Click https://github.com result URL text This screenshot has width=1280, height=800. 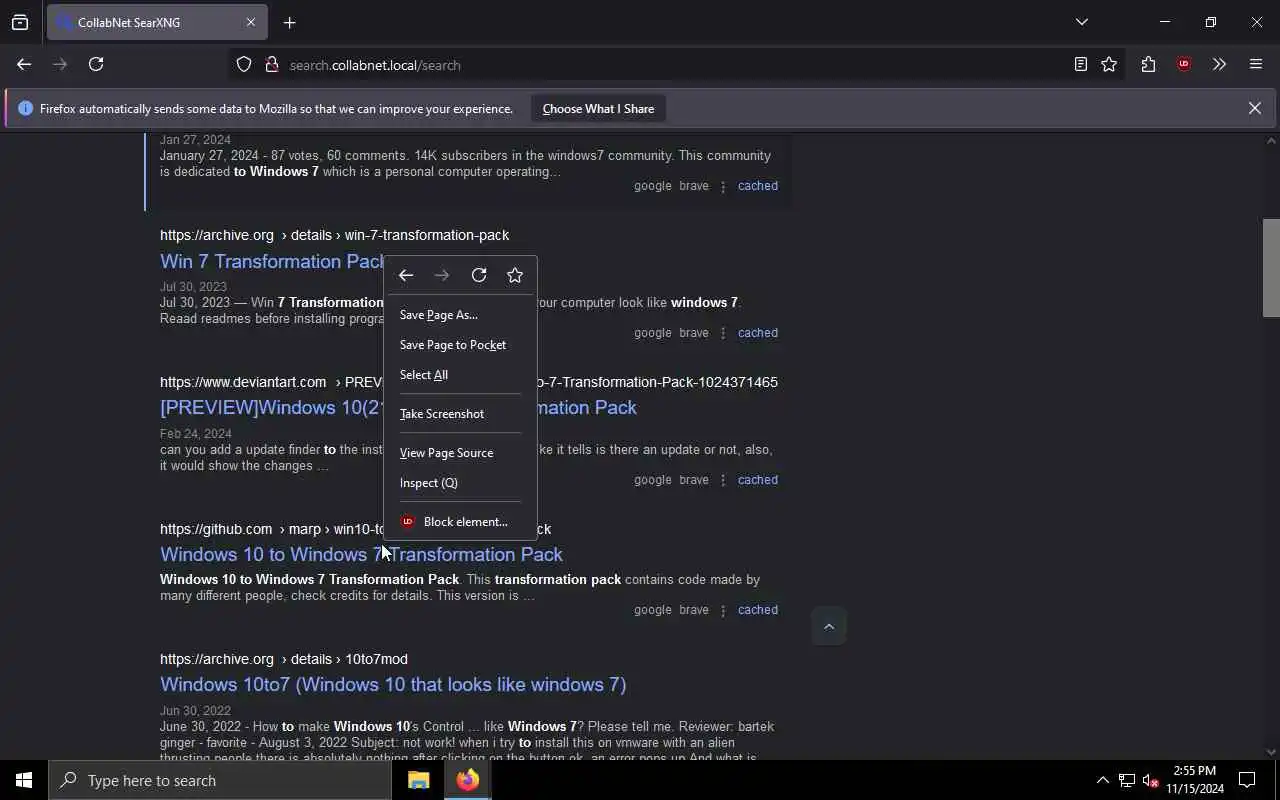click(x=216, y=529)
